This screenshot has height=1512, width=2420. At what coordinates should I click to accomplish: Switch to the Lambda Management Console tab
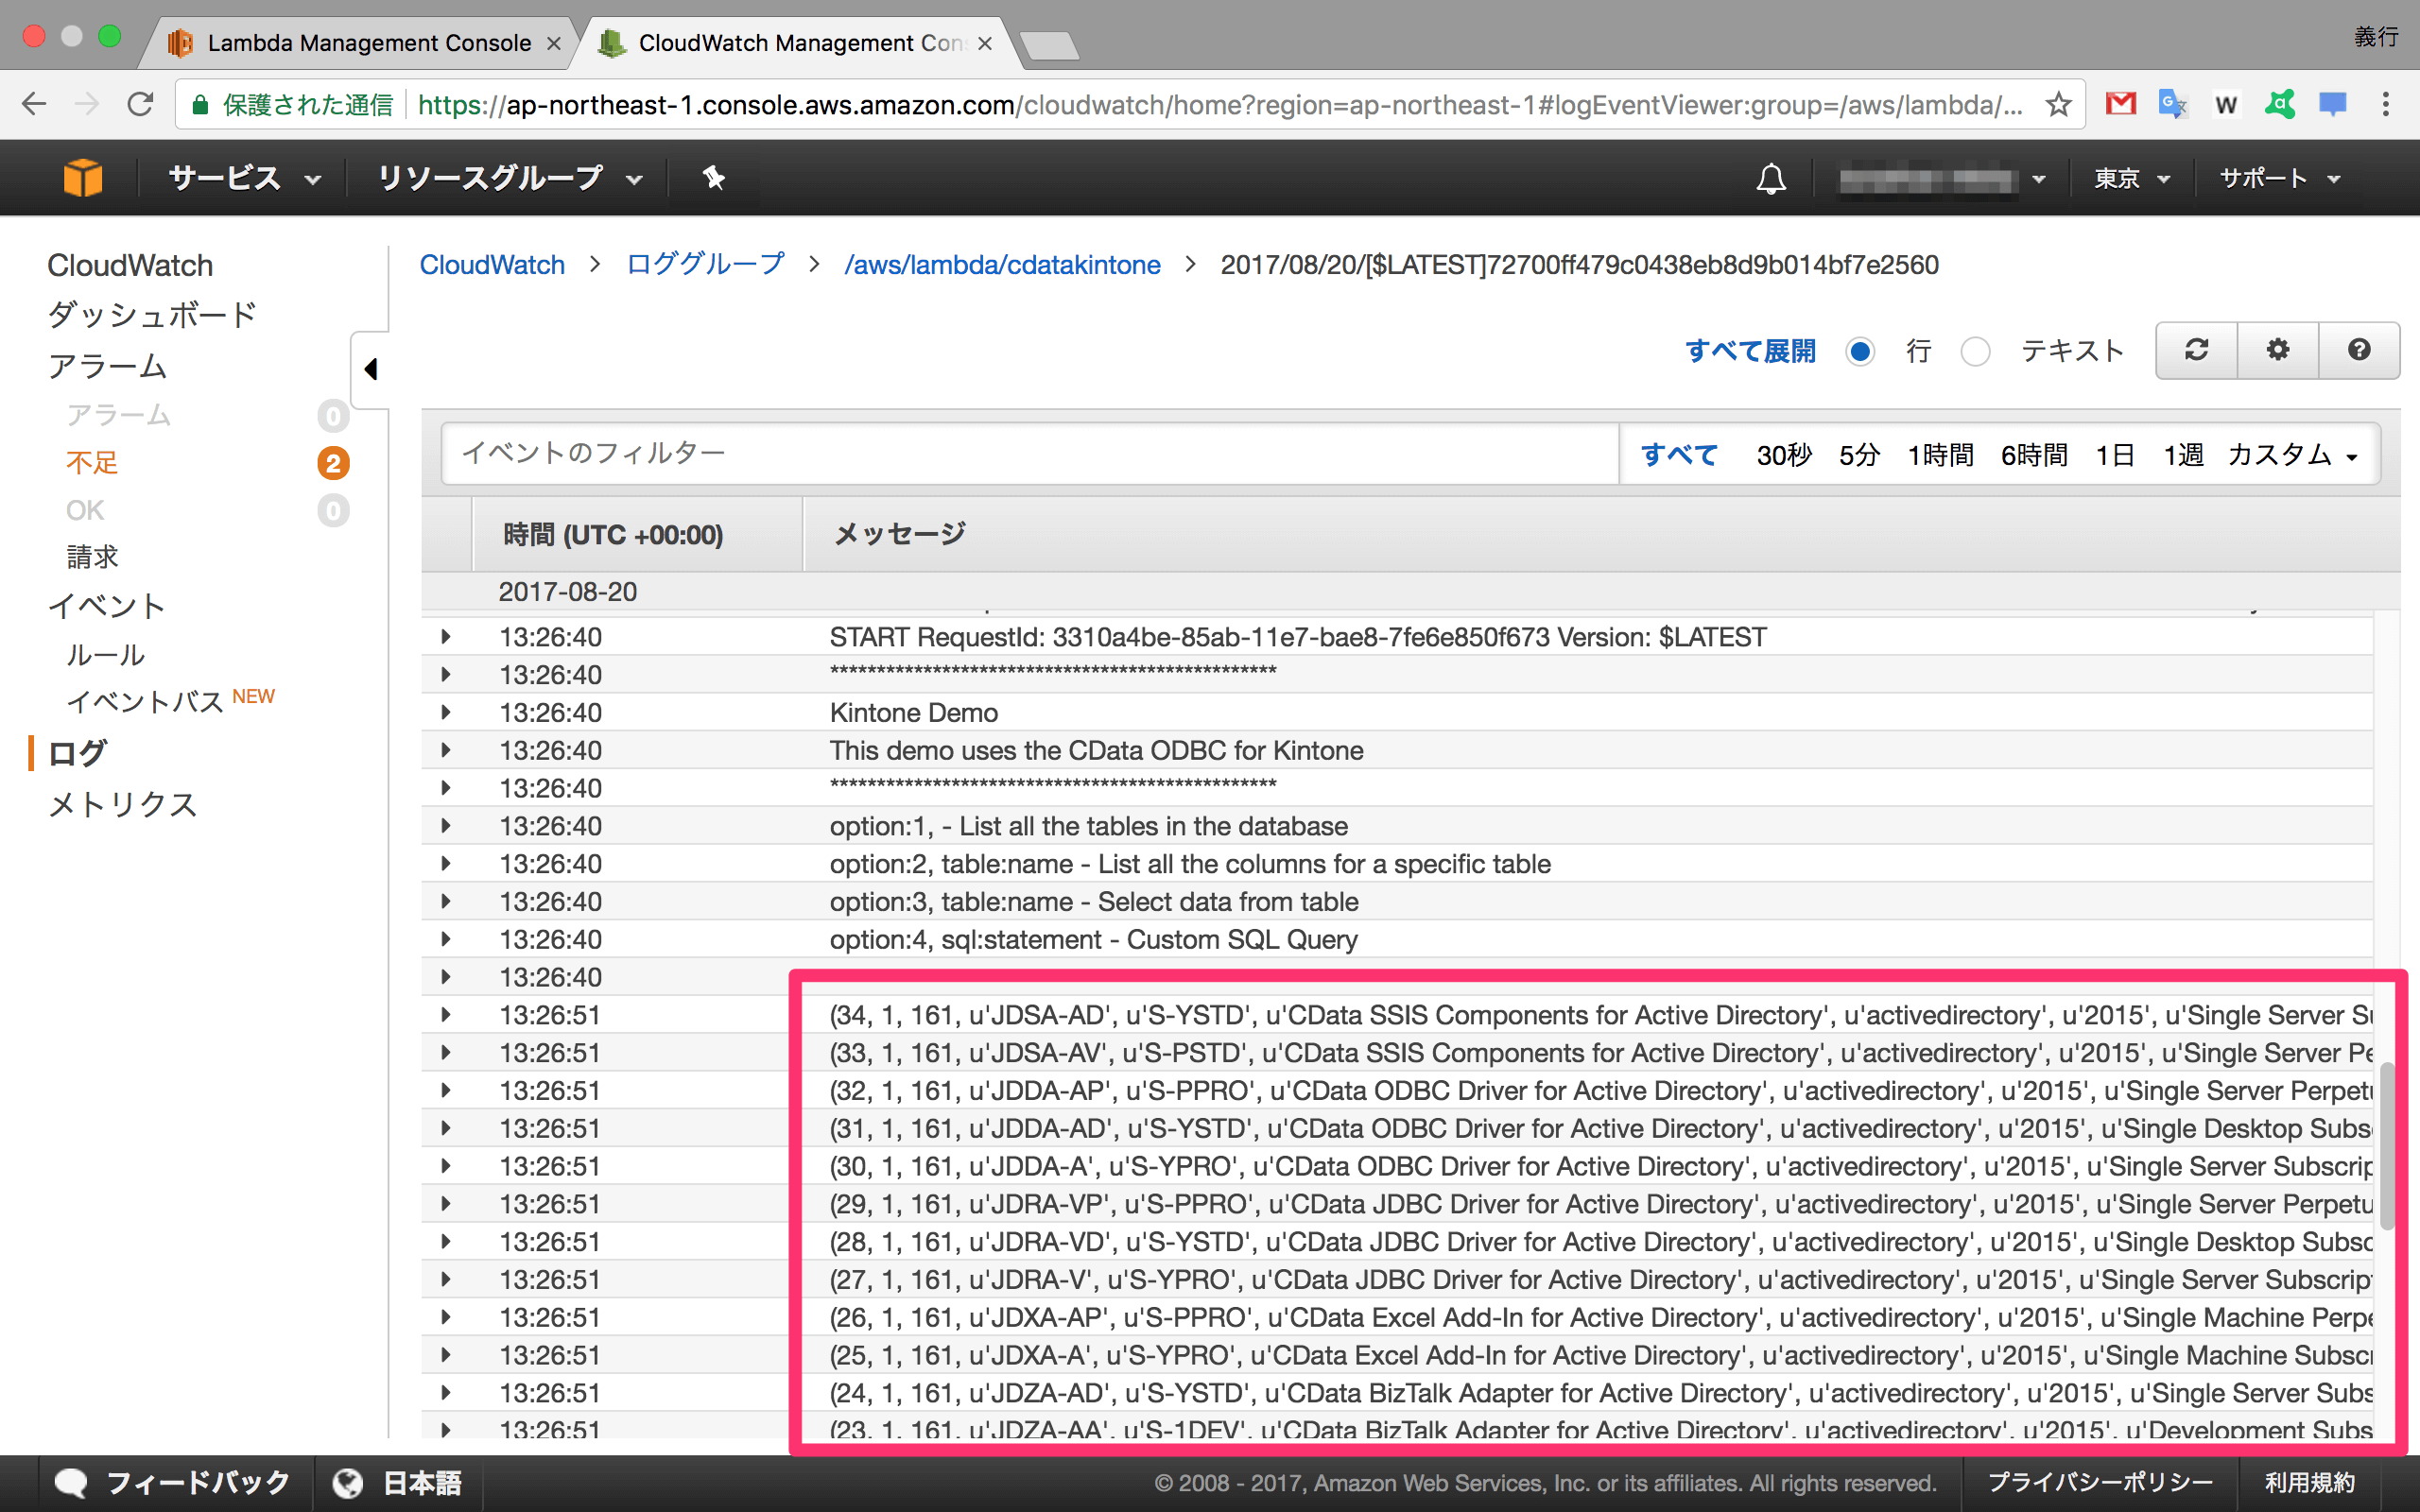pyautogui.click(x=368, y=42)
